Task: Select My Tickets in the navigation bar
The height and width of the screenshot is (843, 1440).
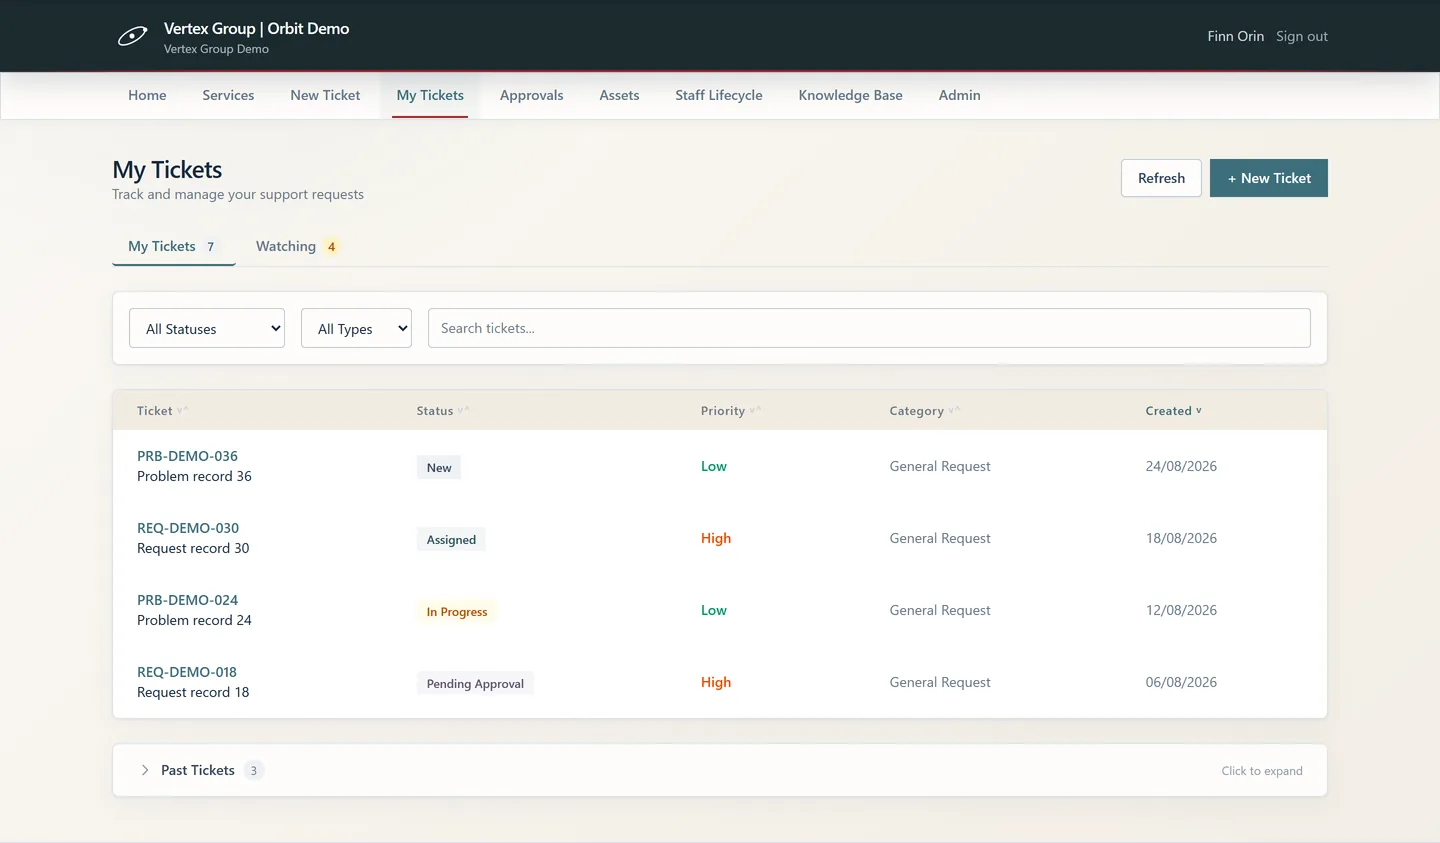Action: click(430, 95)
